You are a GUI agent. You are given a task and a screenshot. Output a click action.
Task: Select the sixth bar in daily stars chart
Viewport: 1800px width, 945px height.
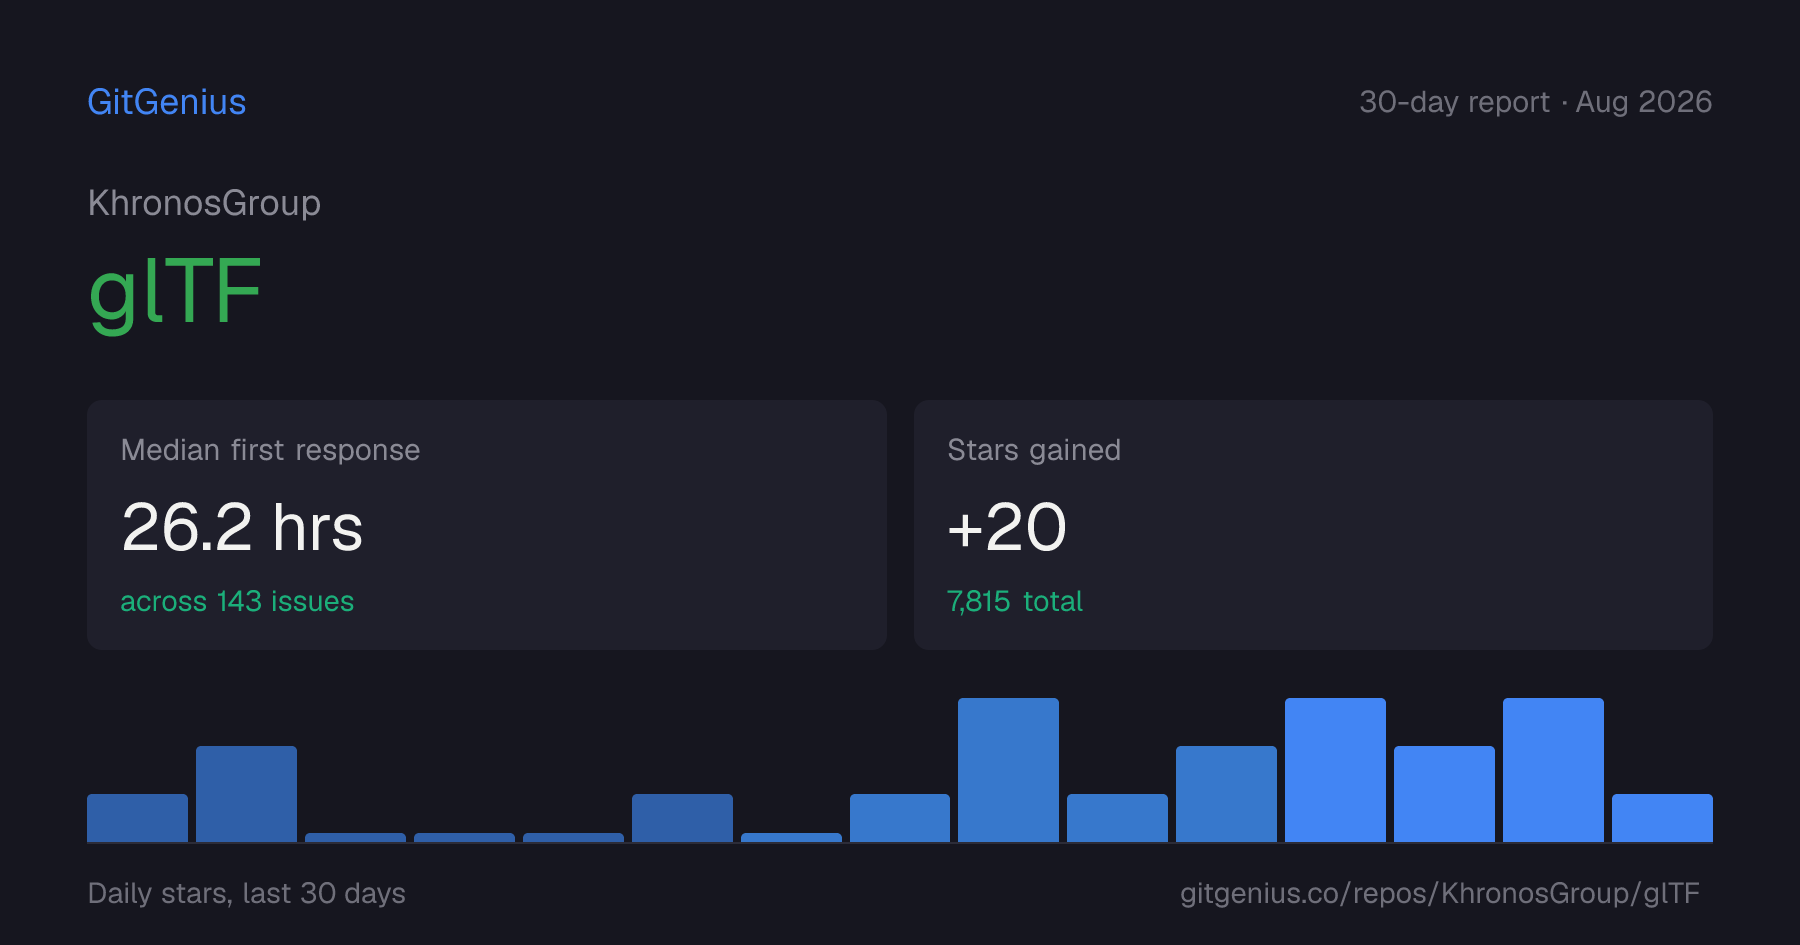[x=682, y=818]
